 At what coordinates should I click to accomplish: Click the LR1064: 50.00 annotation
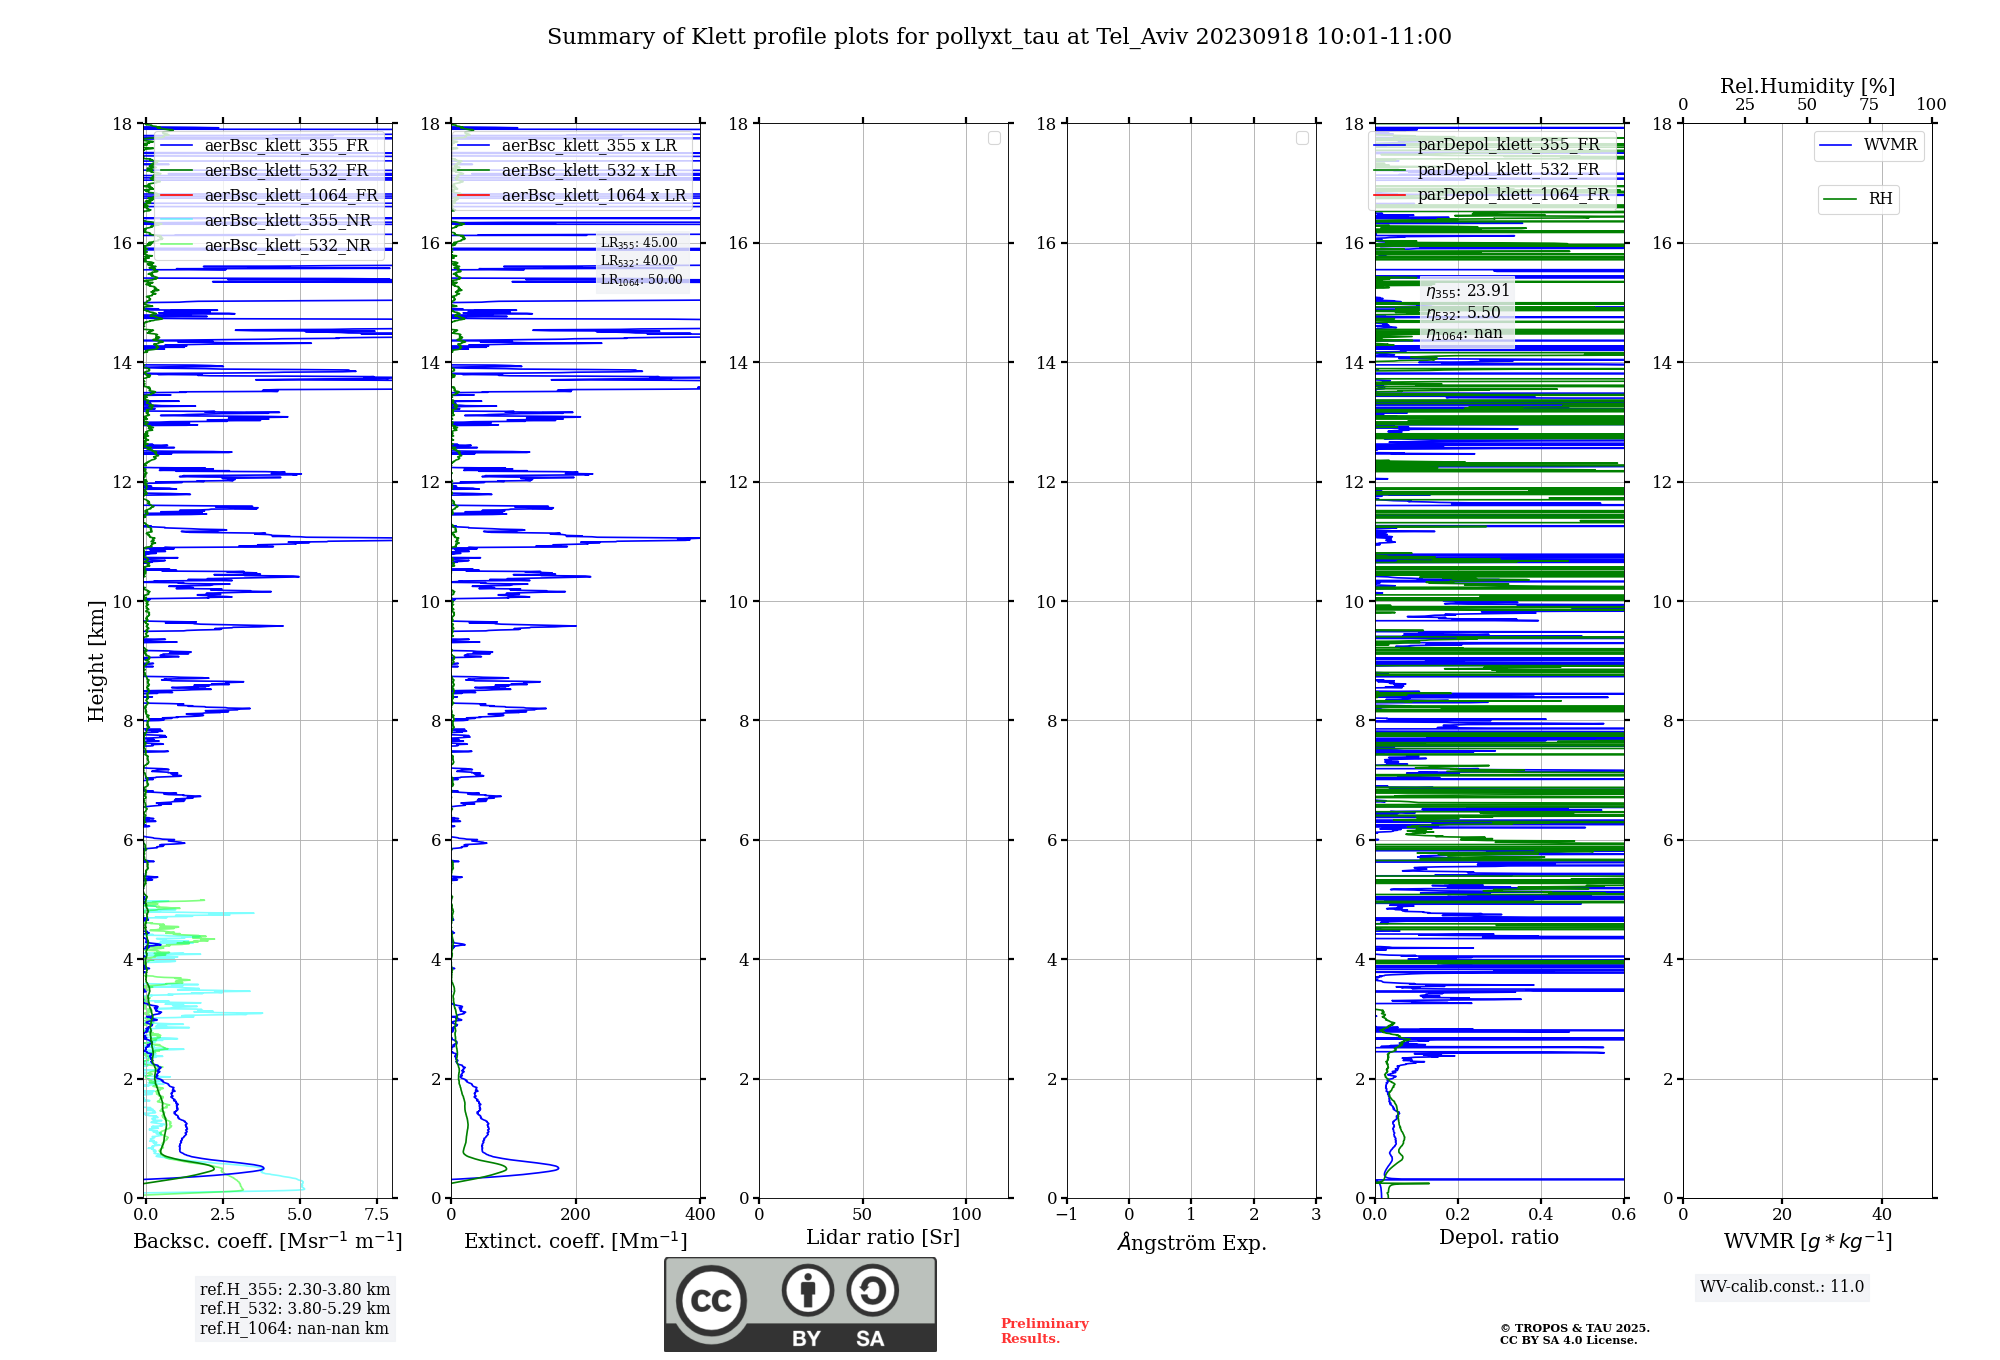pyautogui.click(x=641, y=280)
